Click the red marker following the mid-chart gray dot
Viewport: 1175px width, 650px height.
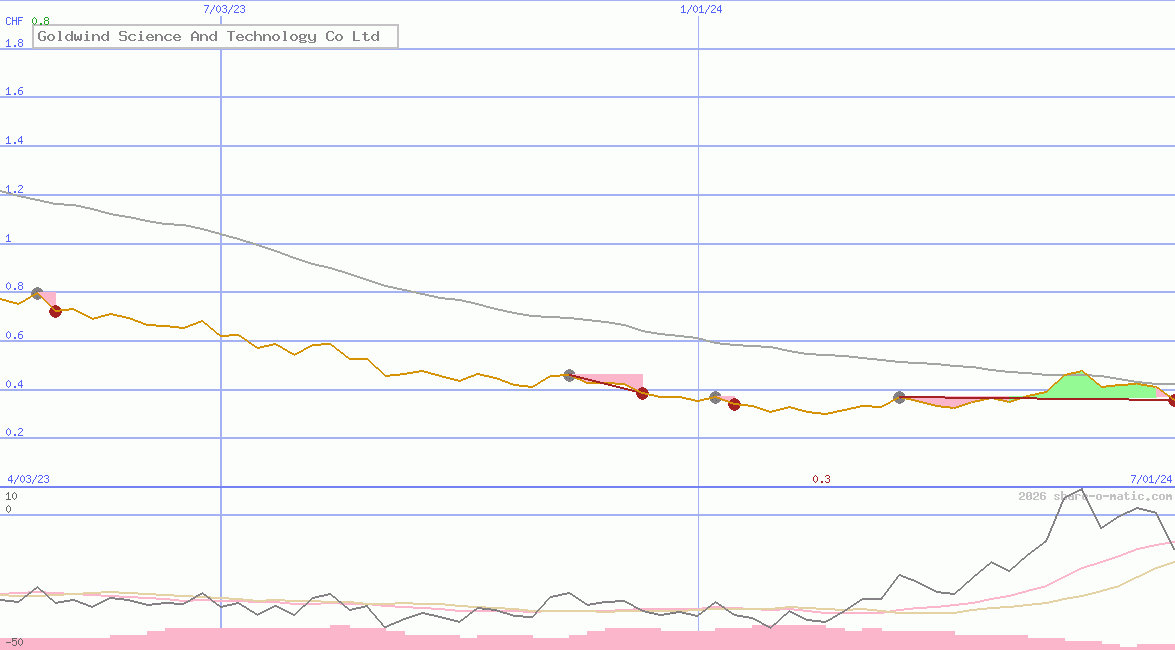click(x=642, y=394)
